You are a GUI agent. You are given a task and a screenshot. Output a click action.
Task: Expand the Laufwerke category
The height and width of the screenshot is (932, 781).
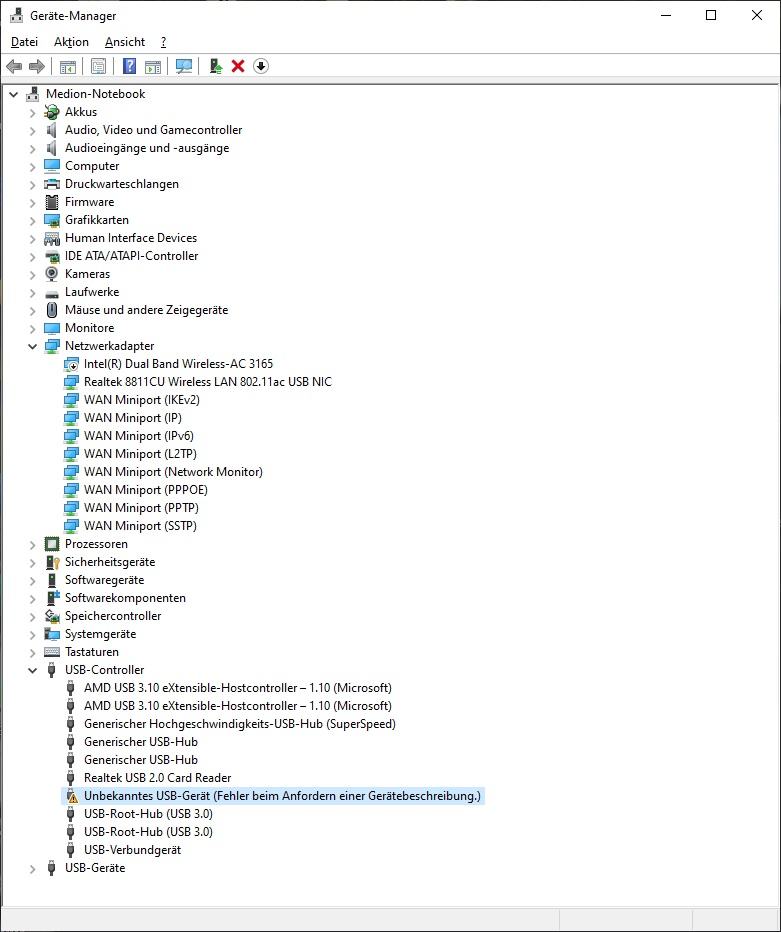[x=32, y=292]
